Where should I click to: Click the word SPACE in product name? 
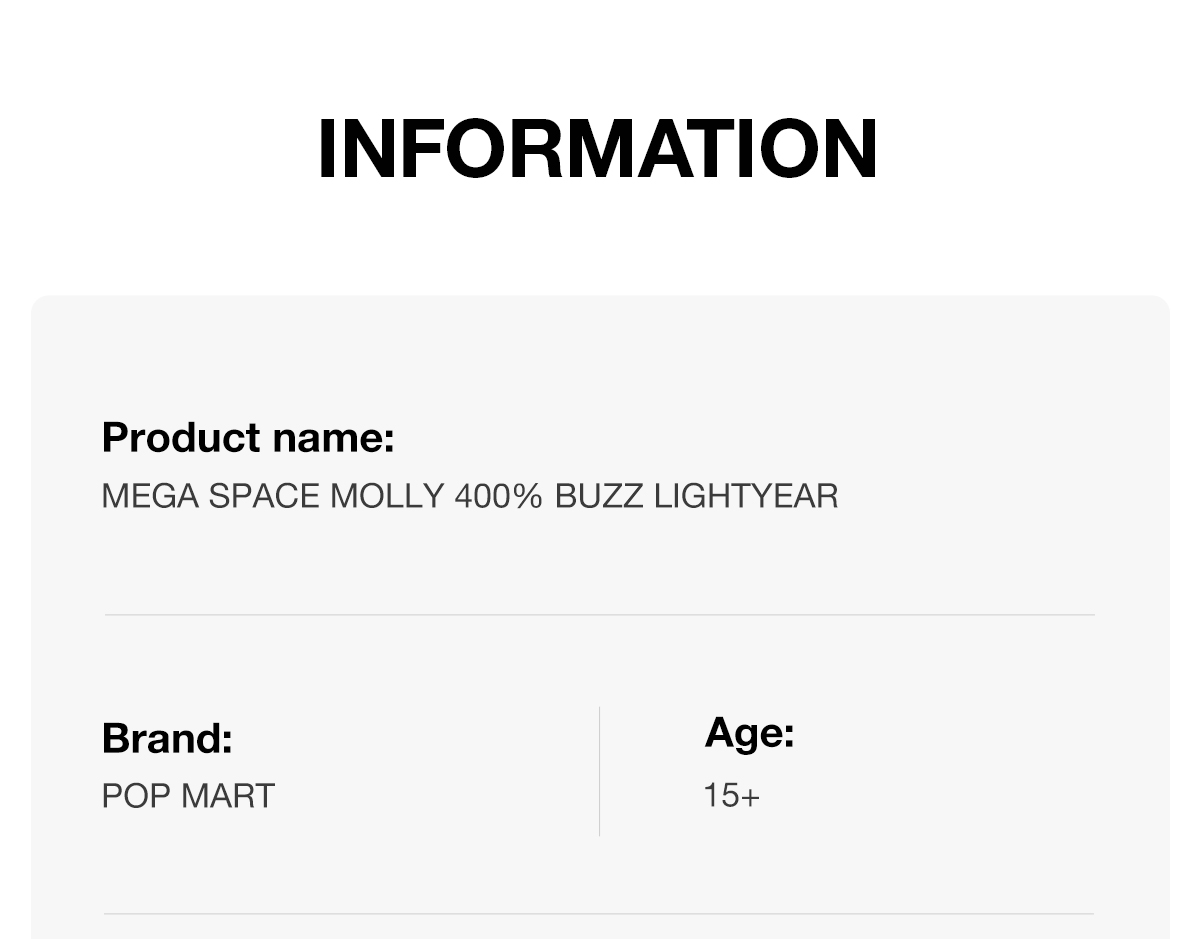[265, 496]
